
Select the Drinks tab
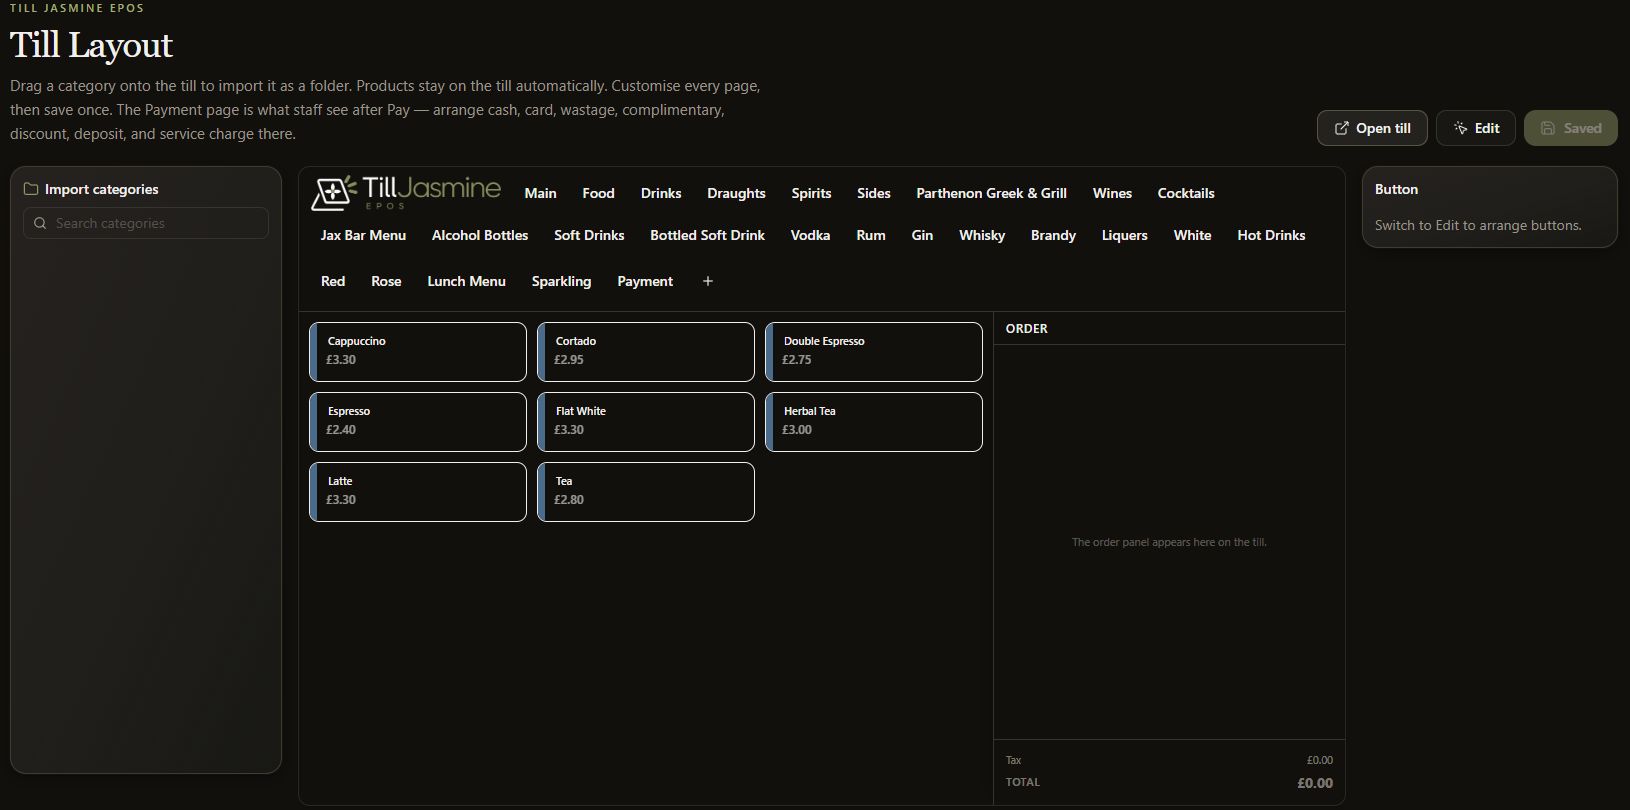(661, 193)
